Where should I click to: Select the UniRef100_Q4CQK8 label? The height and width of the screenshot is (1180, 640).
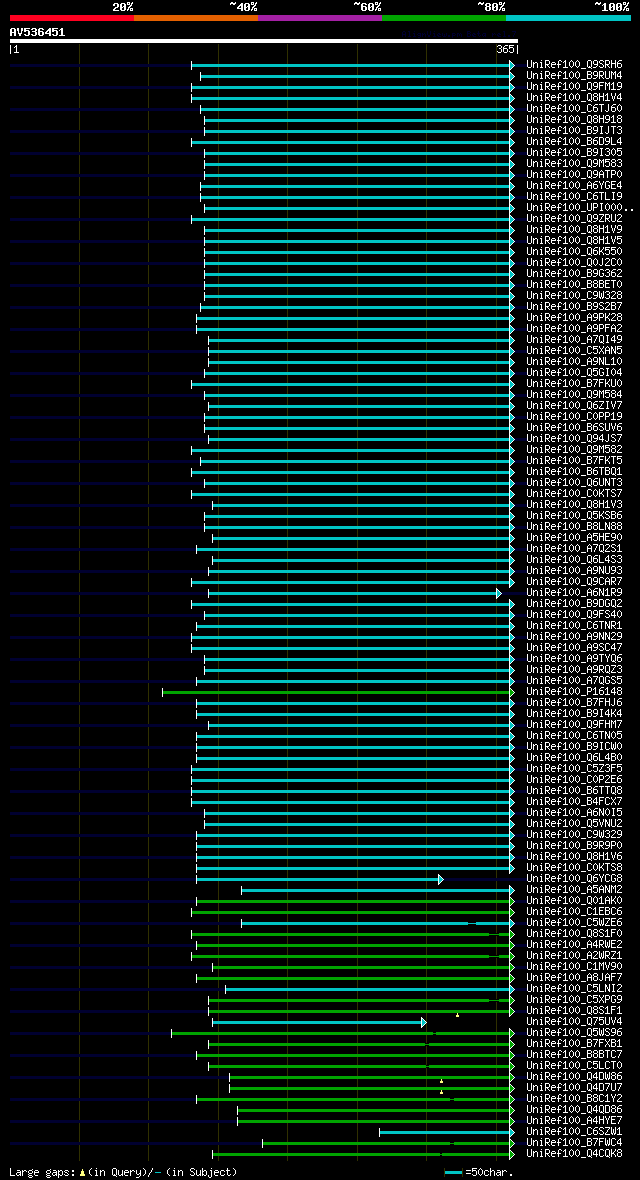(574, 1154)
